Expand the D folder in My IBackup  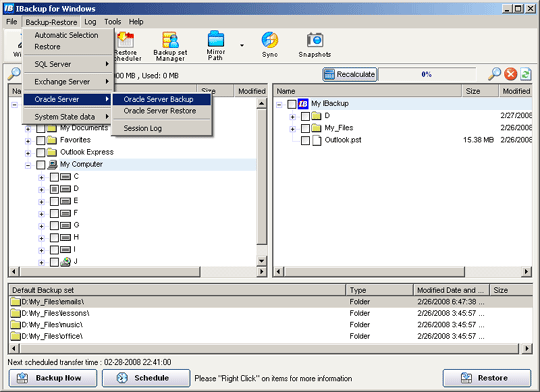click(292, 117)
